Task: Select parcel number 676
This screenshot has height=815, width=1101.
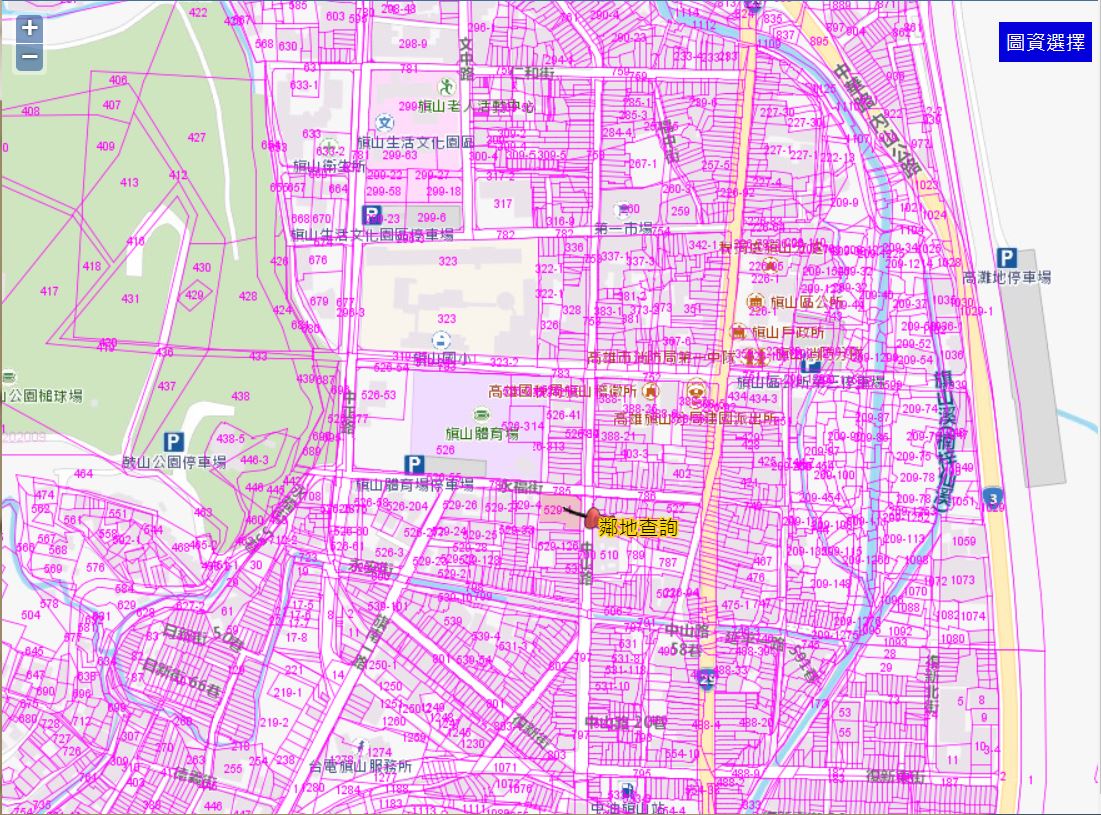Action: coord(317,260)
